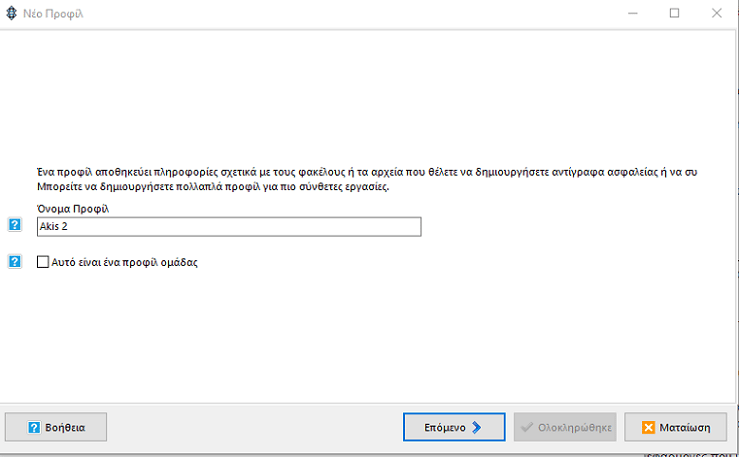The height and width of the screenshot is (457, 739).
Task: Click the question mark icon on the Βοήθεια button
Action: 34,427
